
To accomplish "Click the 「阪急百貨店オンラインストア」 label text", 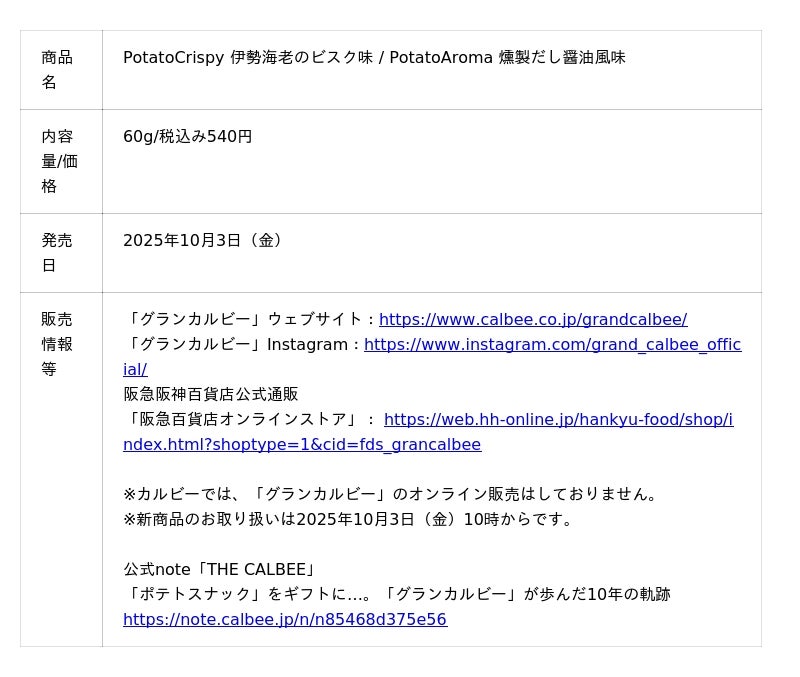I will point(249,420).
